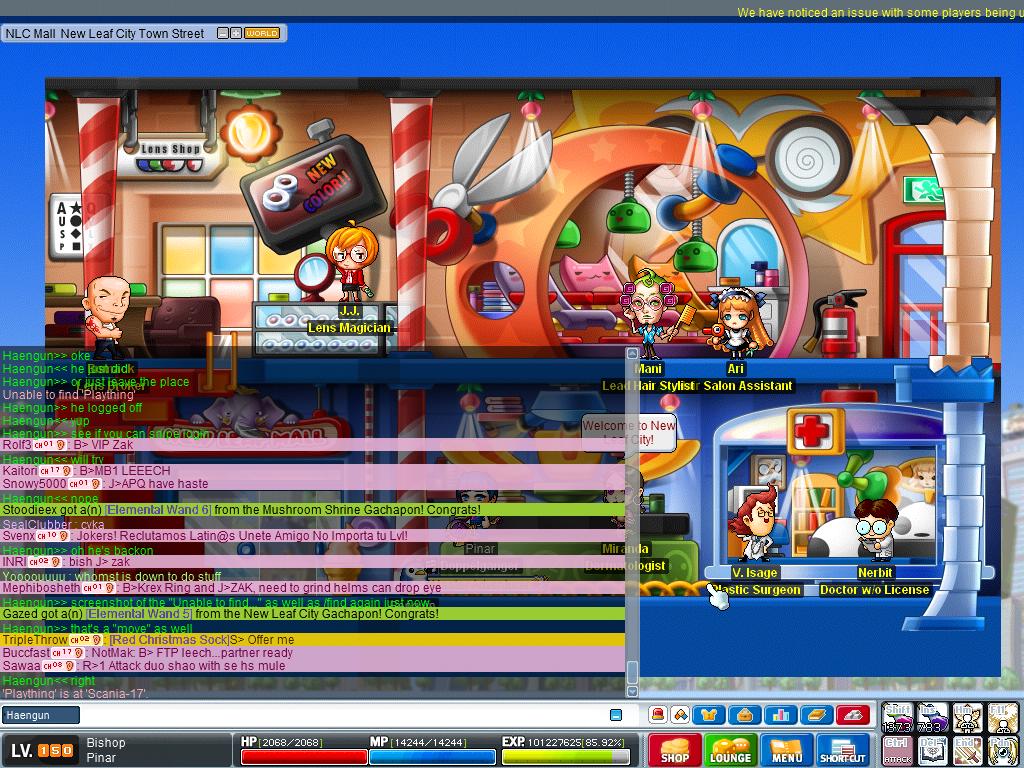Open the SHORT CUT button
Screen dimensions: 1024x768
[x=843, y=750]
